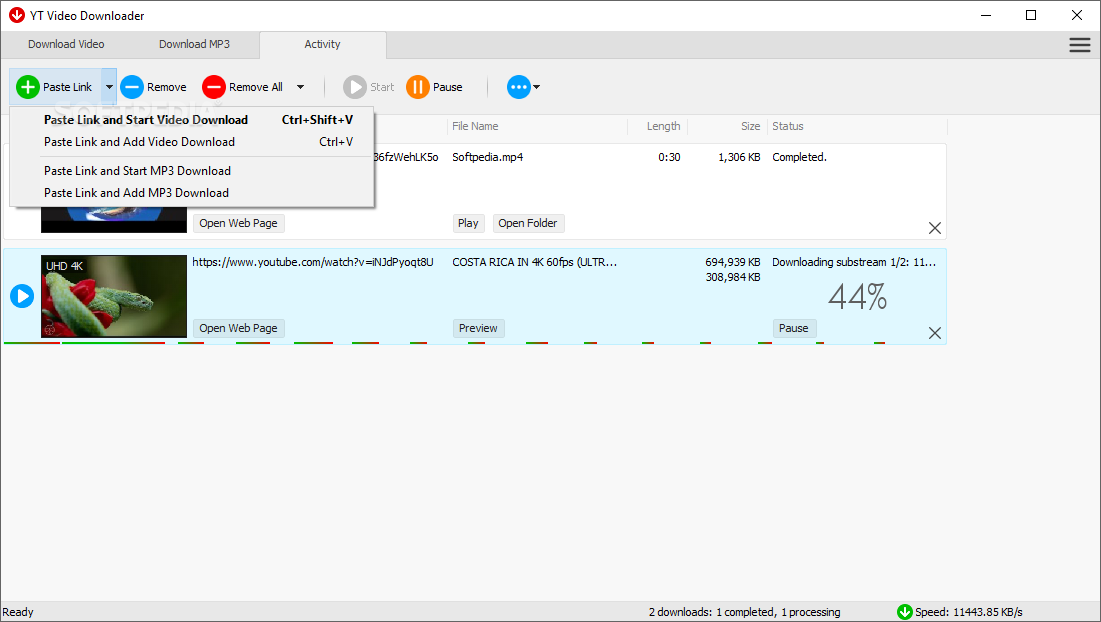Open the blue three-dots more options icon
This screenshot has width=1101, height=622.
click(519, 87)
